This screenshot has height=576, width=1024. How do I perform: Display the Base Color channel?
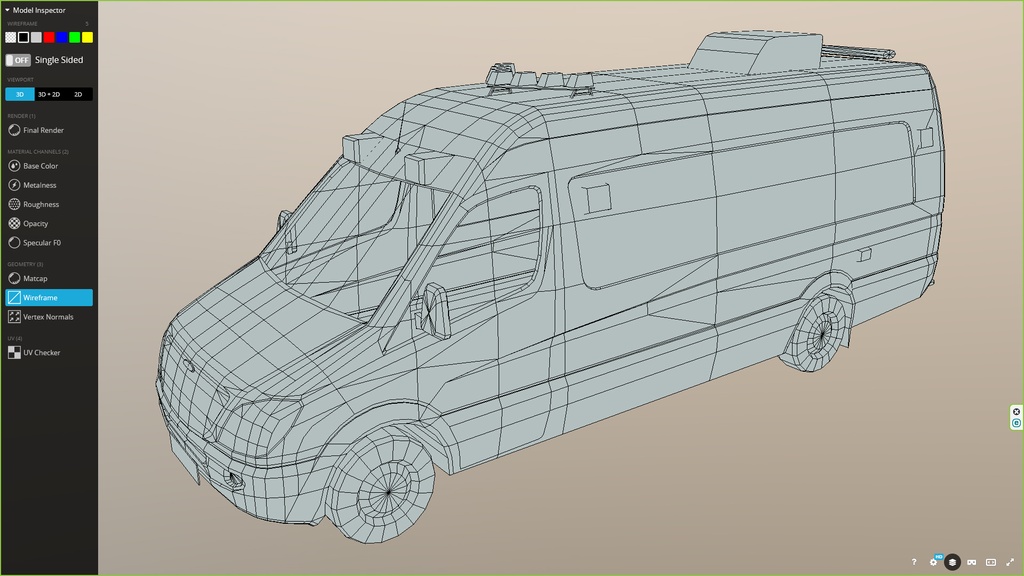pos(40,166)
